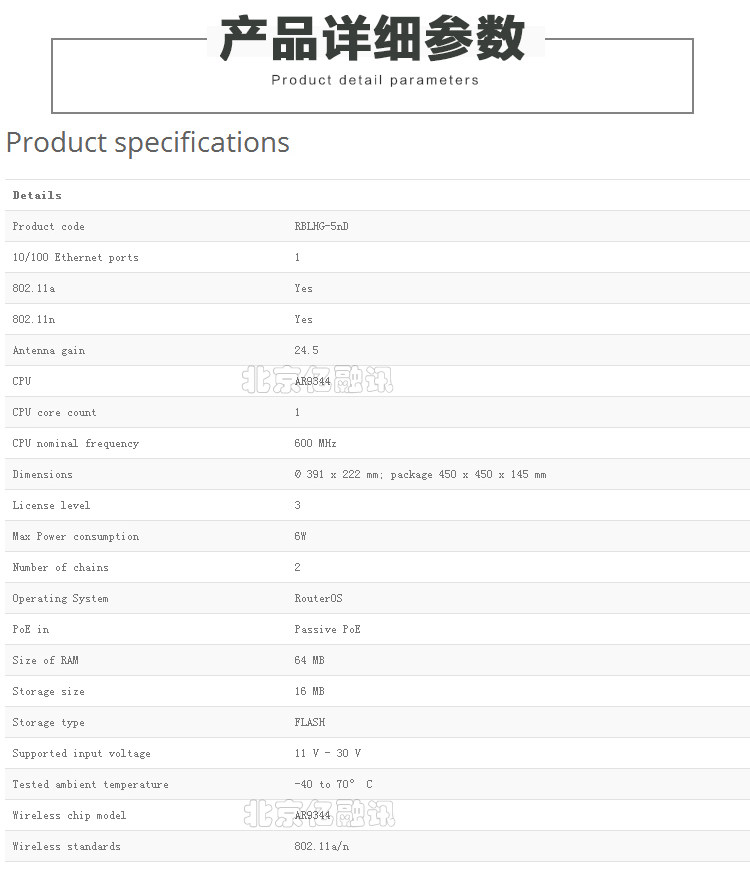Screen dimensions: 750x871
Task: Click the RBLHG-5nD product code value
Action: tap(321, 226)
